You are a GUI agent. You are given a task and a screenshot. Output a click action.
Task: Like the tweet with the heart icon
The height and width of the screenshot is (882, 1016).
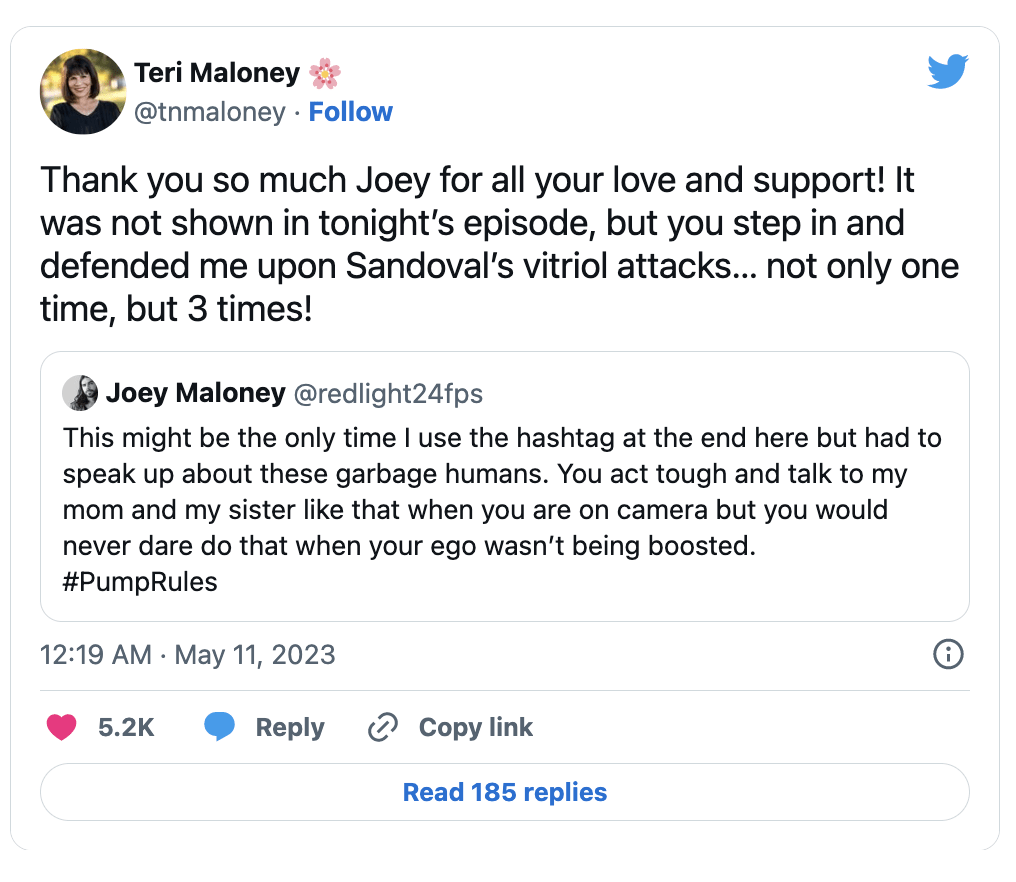(62, 727)
